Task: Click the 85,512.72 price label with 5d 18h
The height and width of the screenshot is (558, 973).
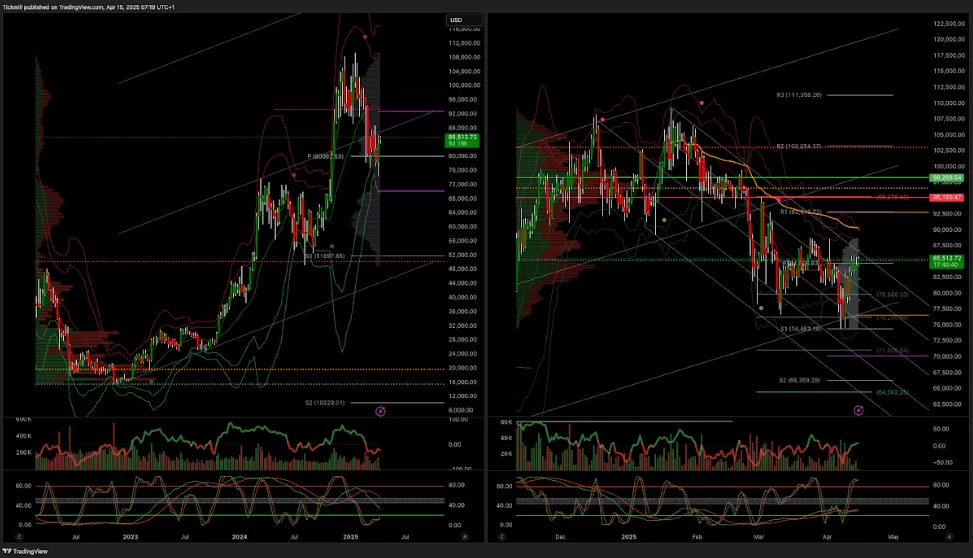Action: tap(463, 140)
